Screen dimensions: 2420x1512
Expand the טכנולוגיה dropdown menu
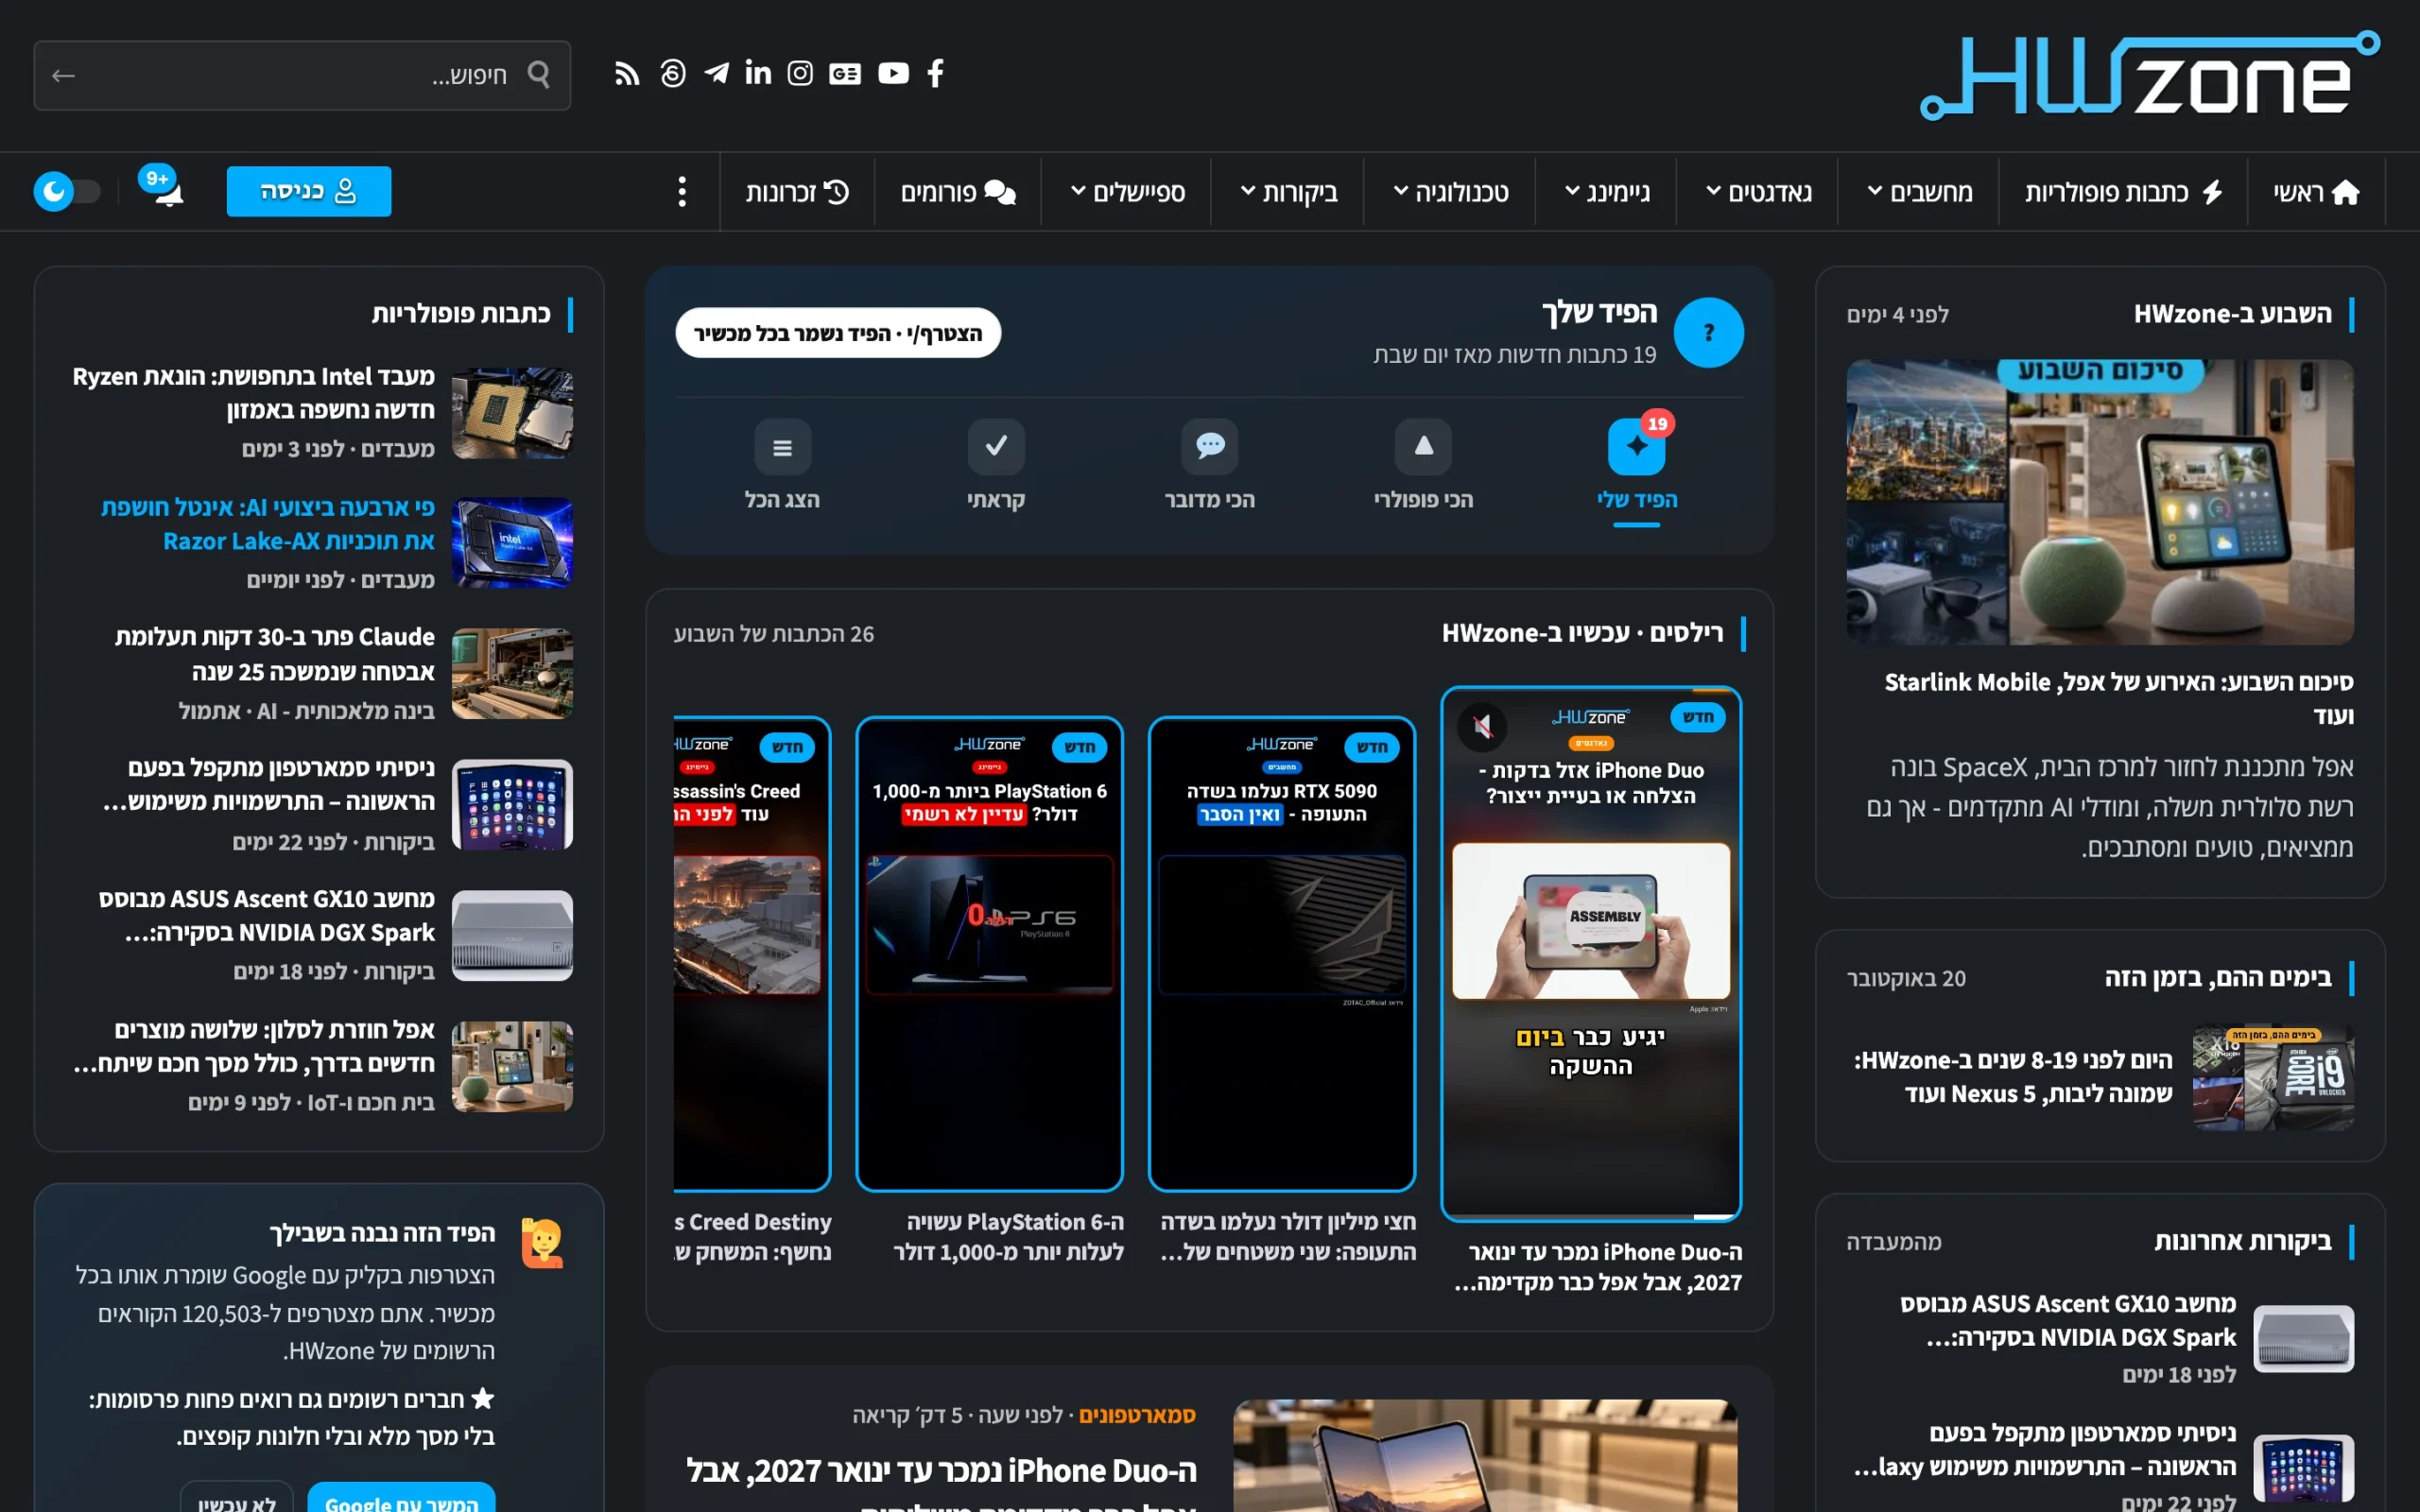[x=1451, y=192]
